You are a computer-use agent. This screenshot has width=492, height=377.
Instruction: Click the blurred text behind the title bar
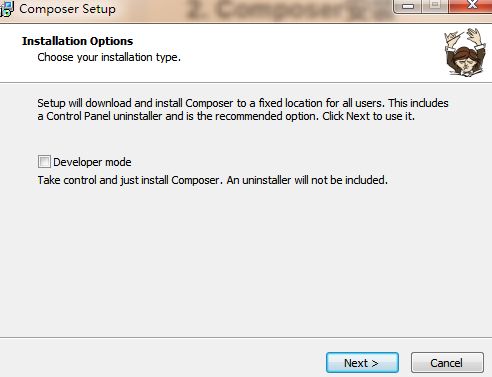[288, 10]
